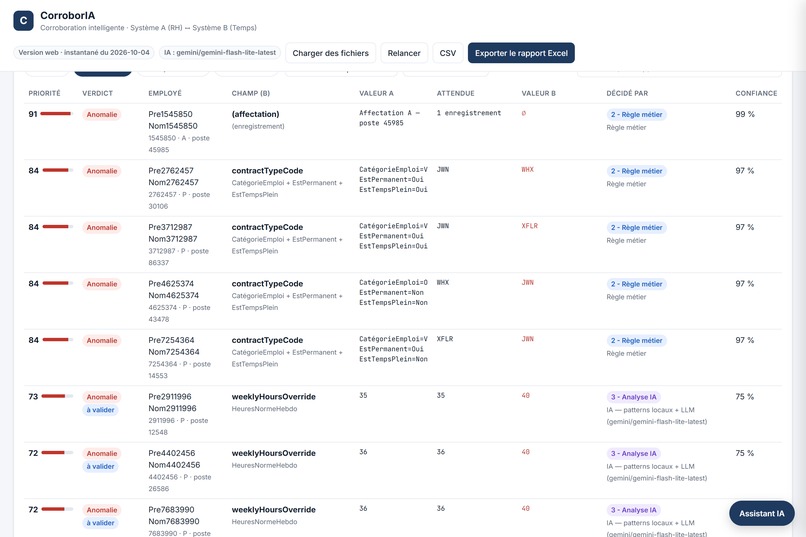Click employee name Pre4625374 Nom4625374
Viewport: 806px width, 537px height.
173,289
